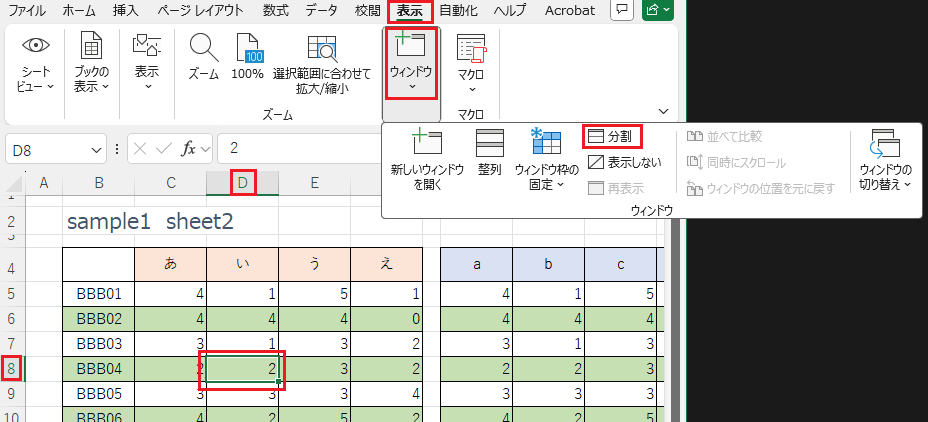This screenshot has width=928, height=422.
Task: Collapse the ribbon with the chevron
Action: (663, 111)
